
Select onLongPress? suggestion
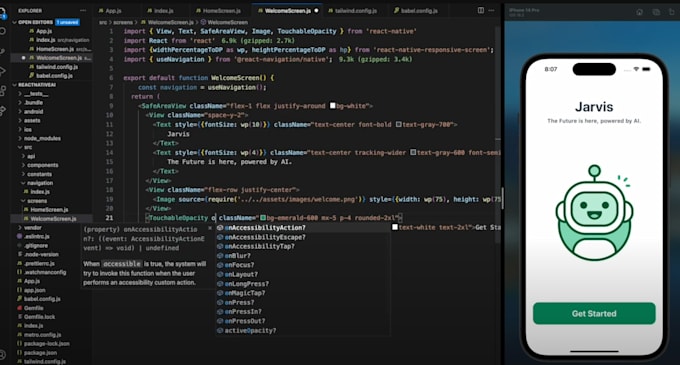(303, 284)
